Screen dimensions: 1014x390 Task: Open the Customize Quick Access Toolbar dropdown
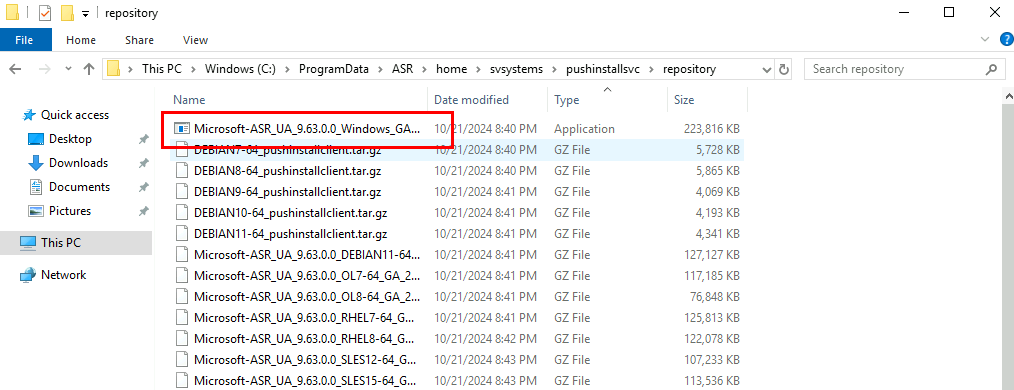click(85, 14)
